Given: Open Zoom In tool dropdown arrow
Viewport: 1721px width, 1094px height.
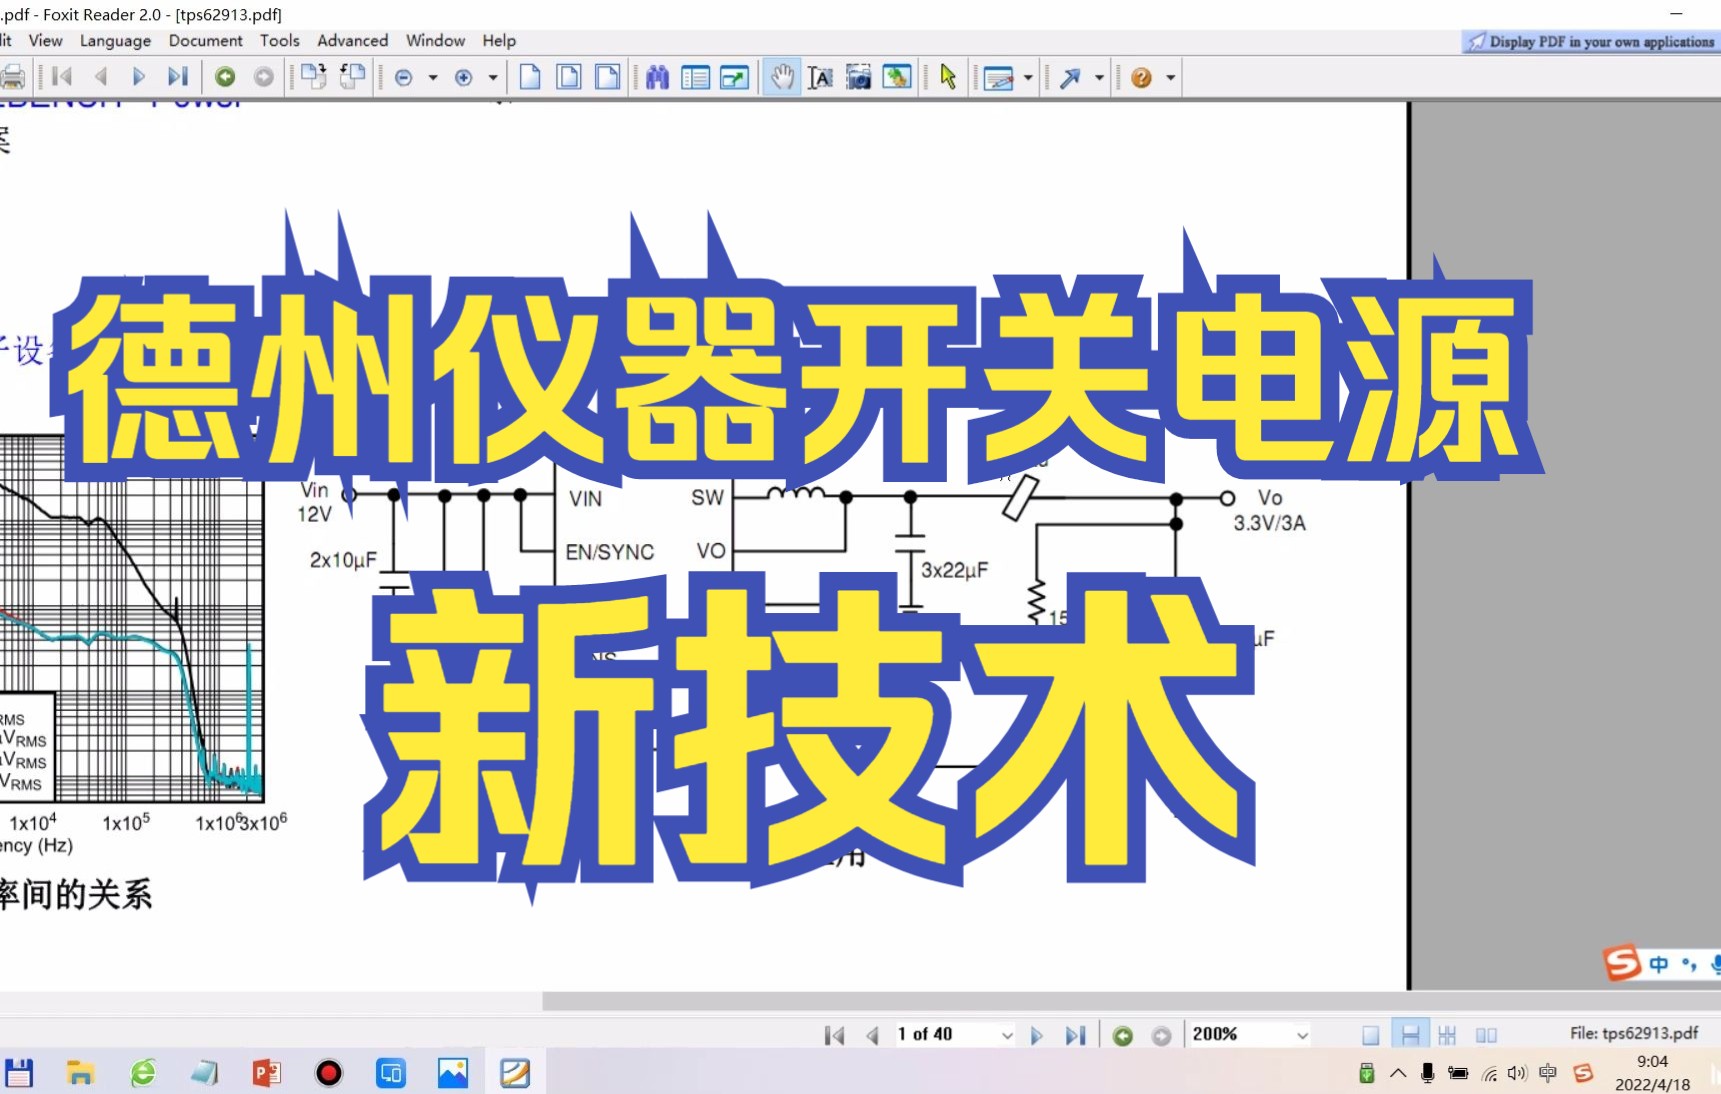Looking at the screenshot, I should click(x=493, y=77).
